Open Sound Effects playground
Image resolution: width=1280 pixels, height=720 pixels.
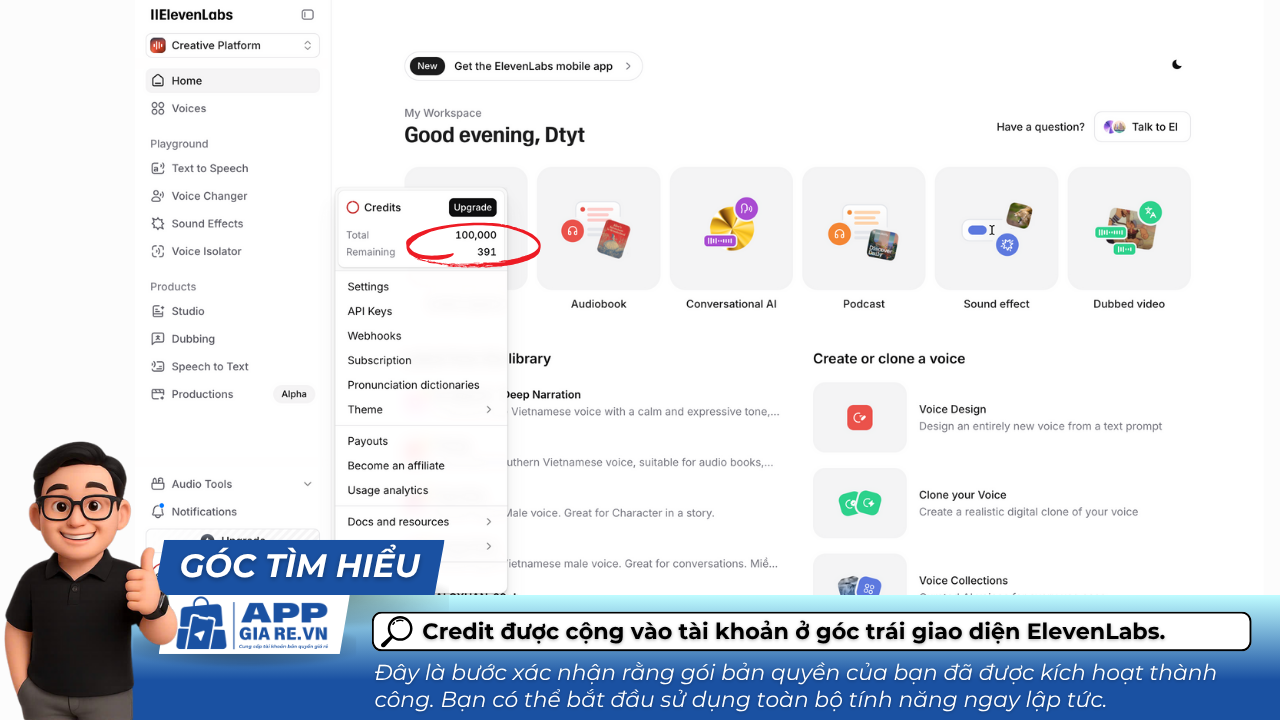pos(232,224)
